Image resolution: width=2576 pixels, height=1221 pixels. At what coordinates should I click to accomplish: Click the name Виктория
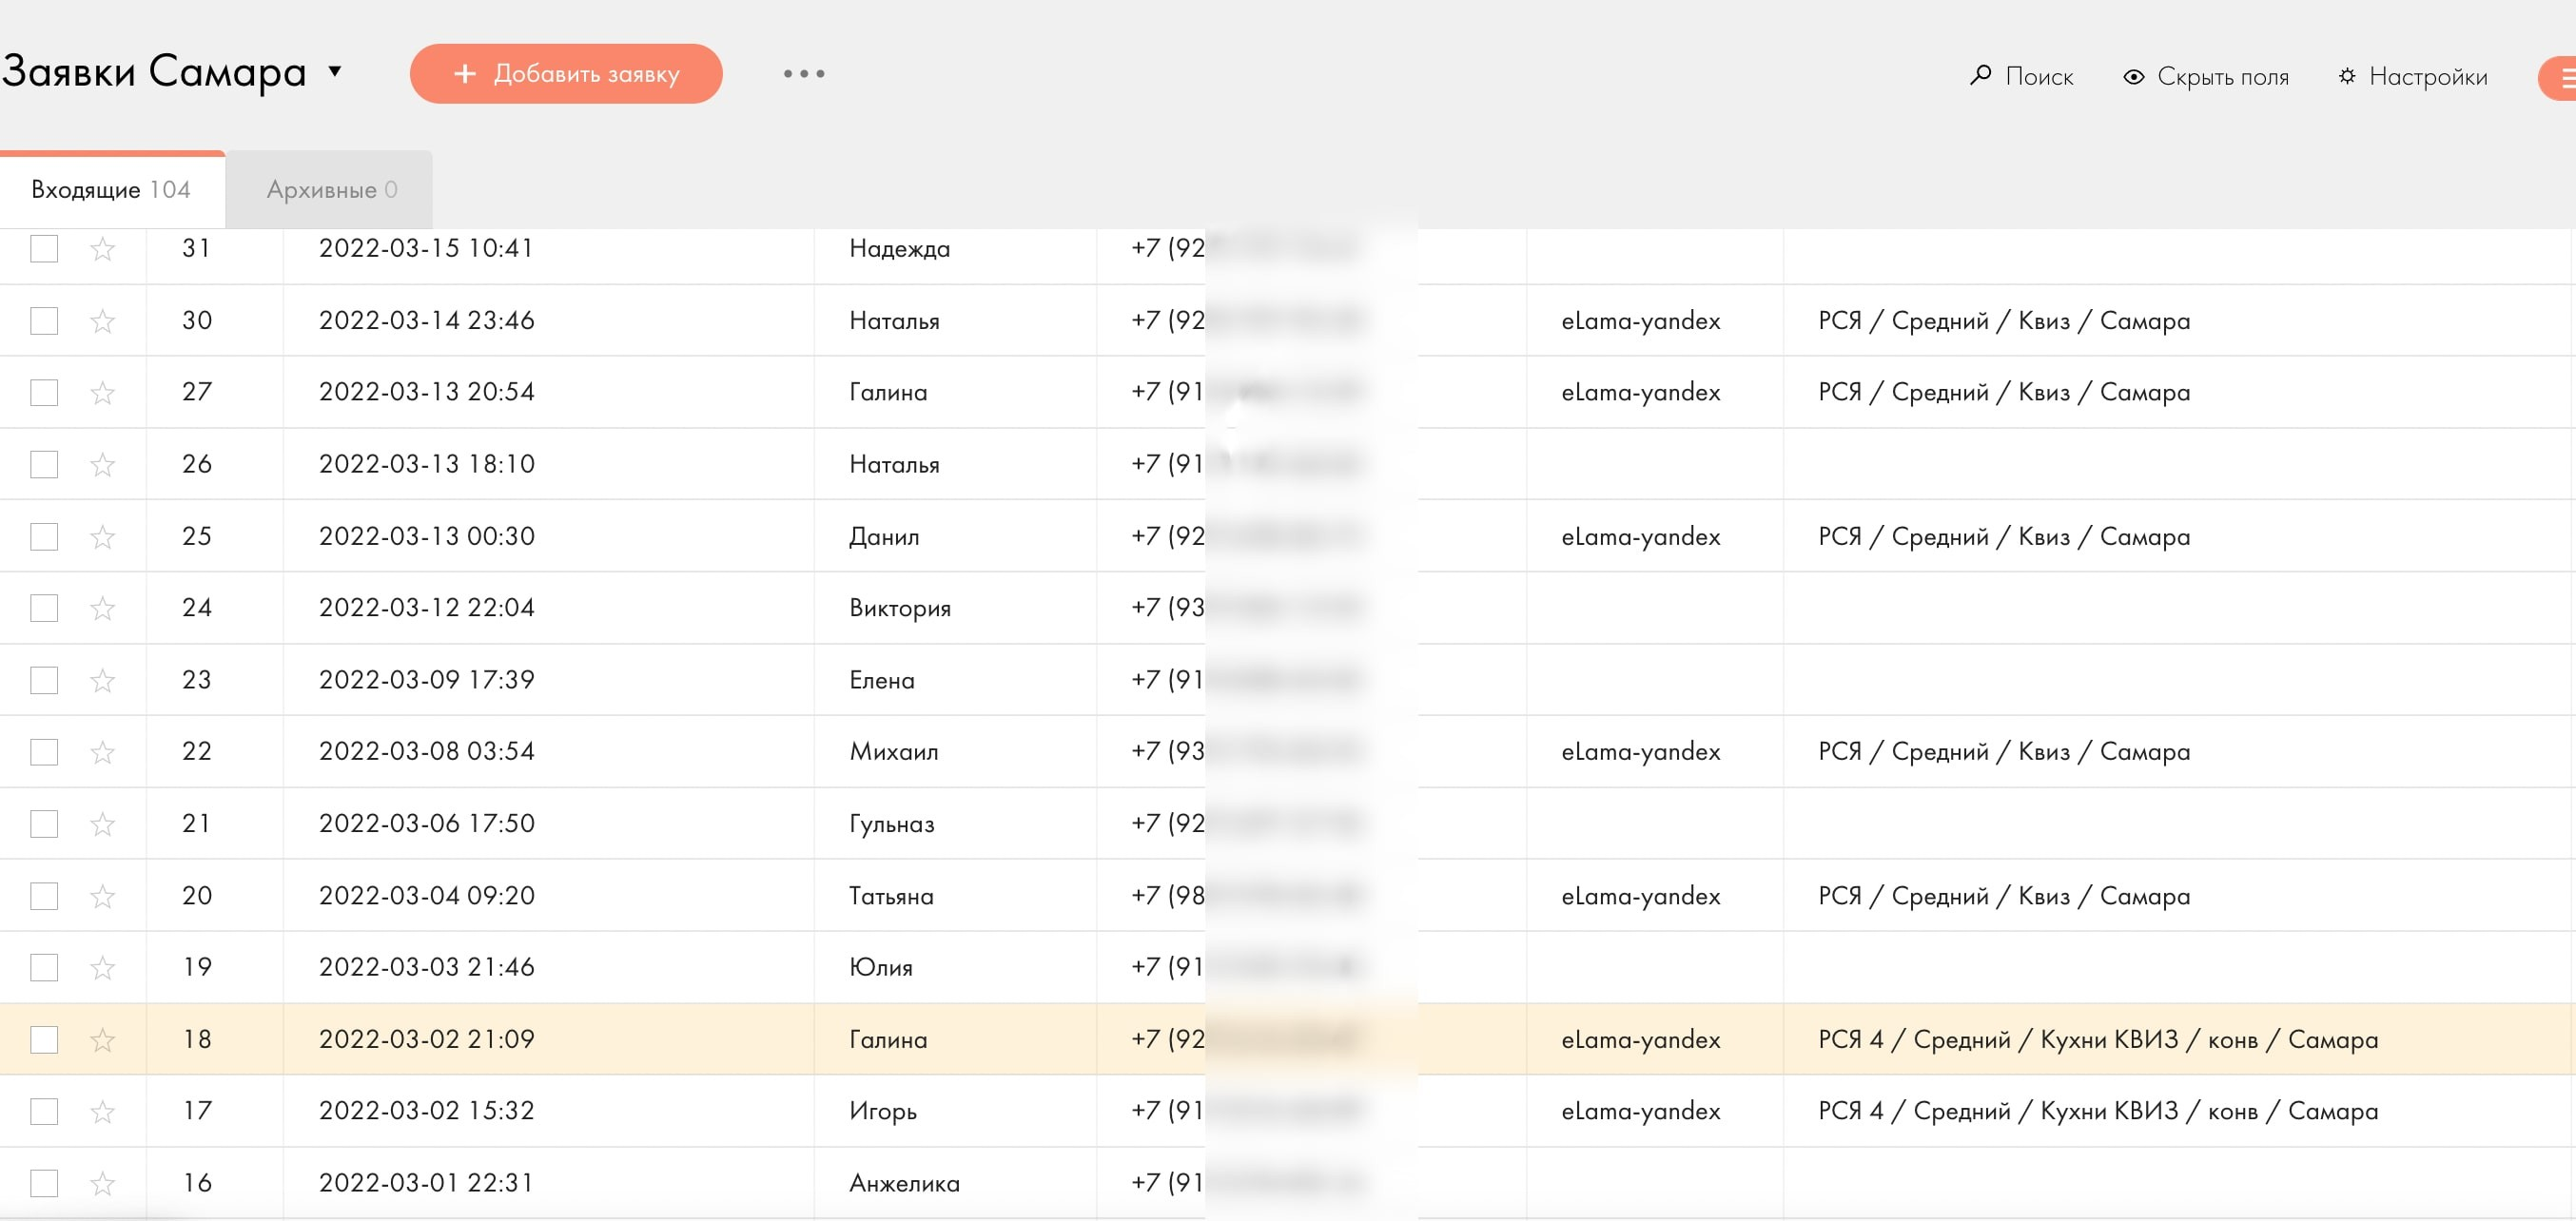click(900, 608)
